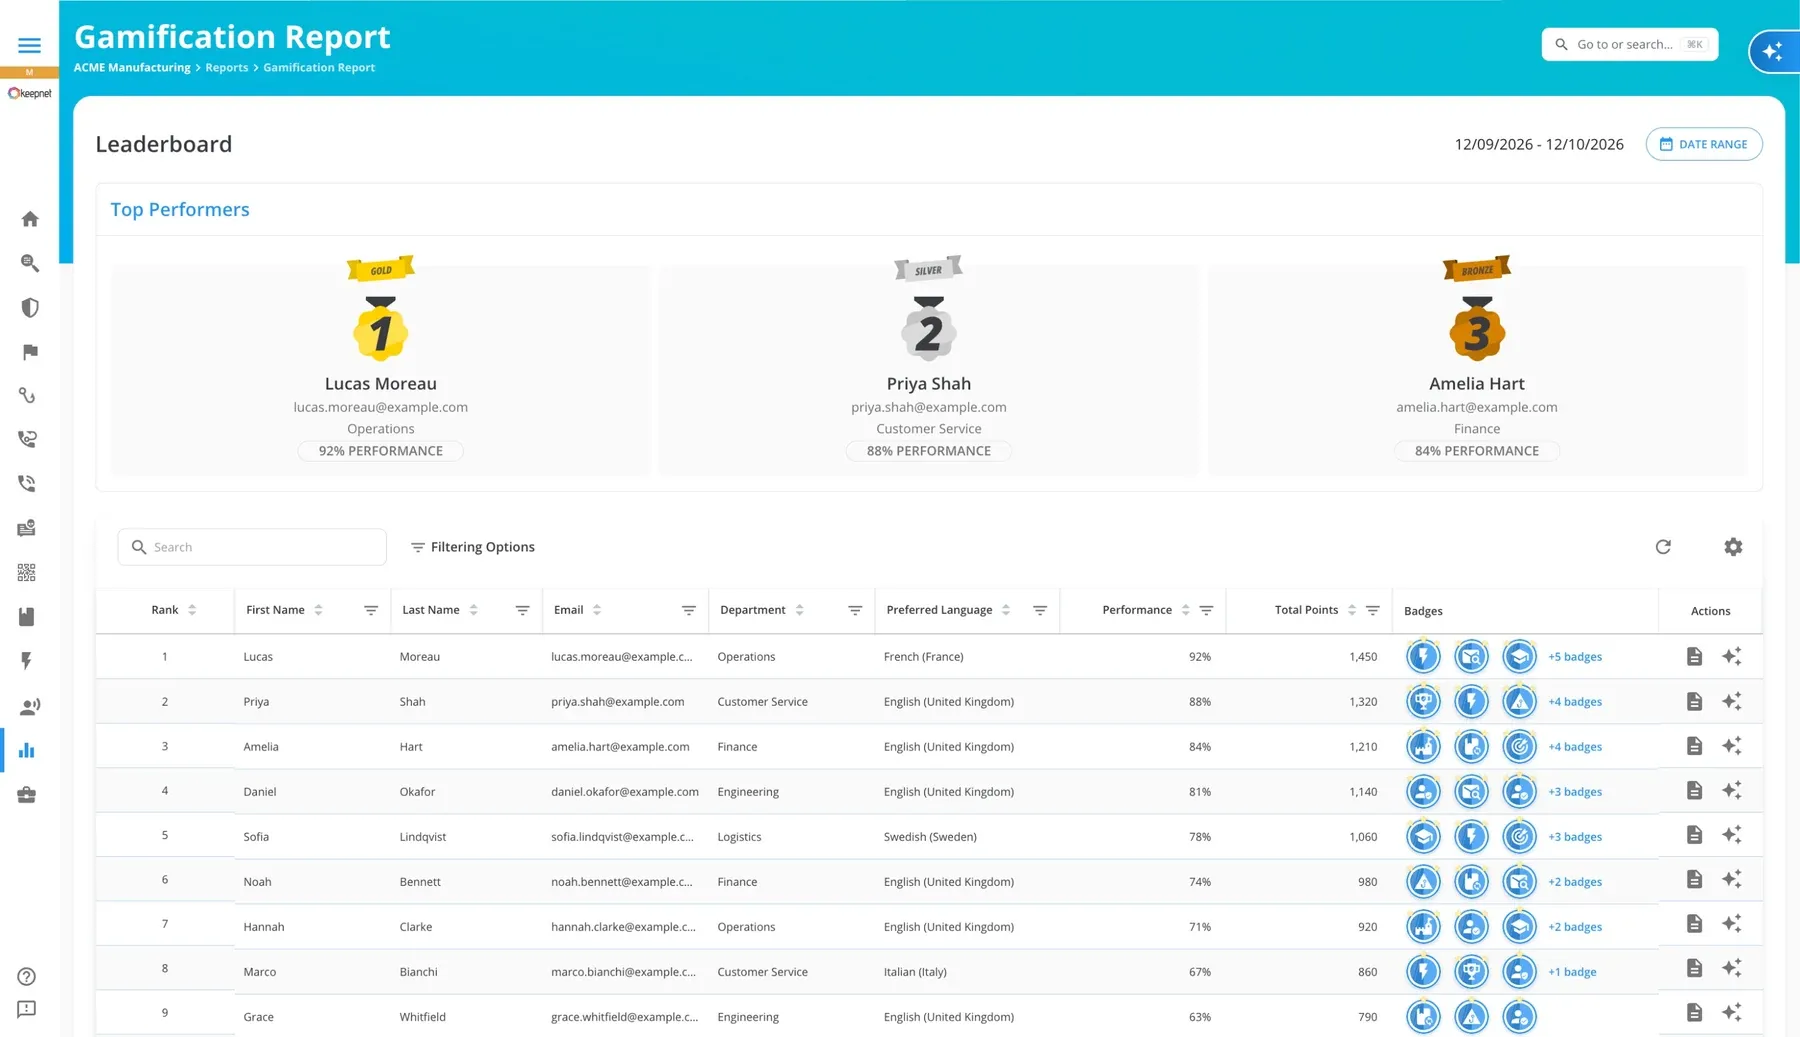Click Amelia Hart bronze performer card
Image resolution: width=1800 pixels, height=1037 pixels.
[x=1477, y=370]
